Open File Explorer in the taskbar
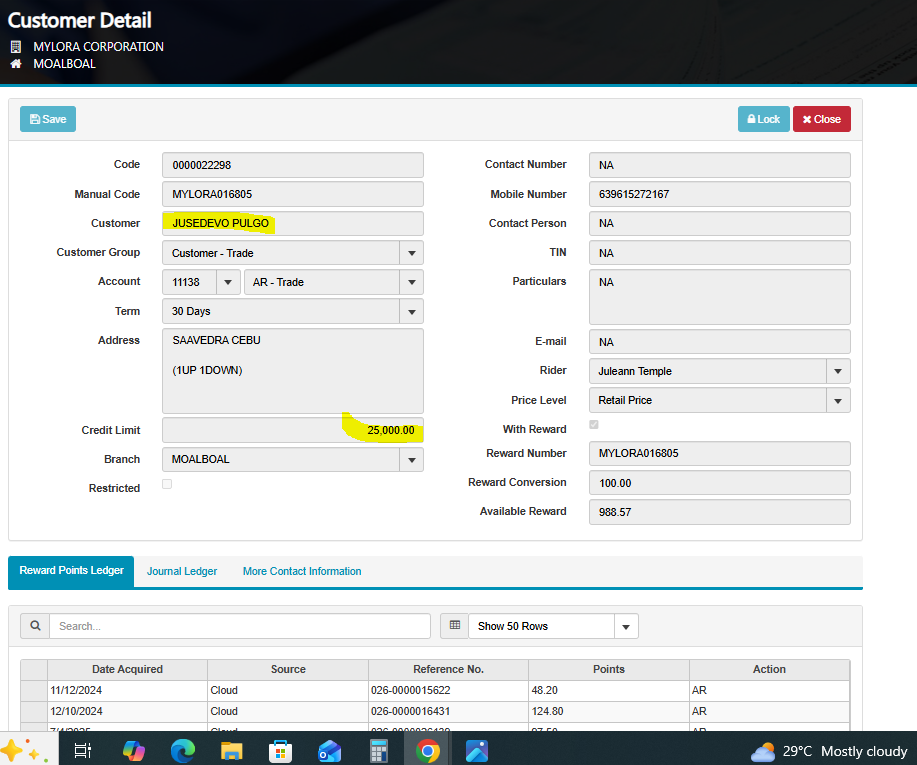 click(x=232, y=750)
